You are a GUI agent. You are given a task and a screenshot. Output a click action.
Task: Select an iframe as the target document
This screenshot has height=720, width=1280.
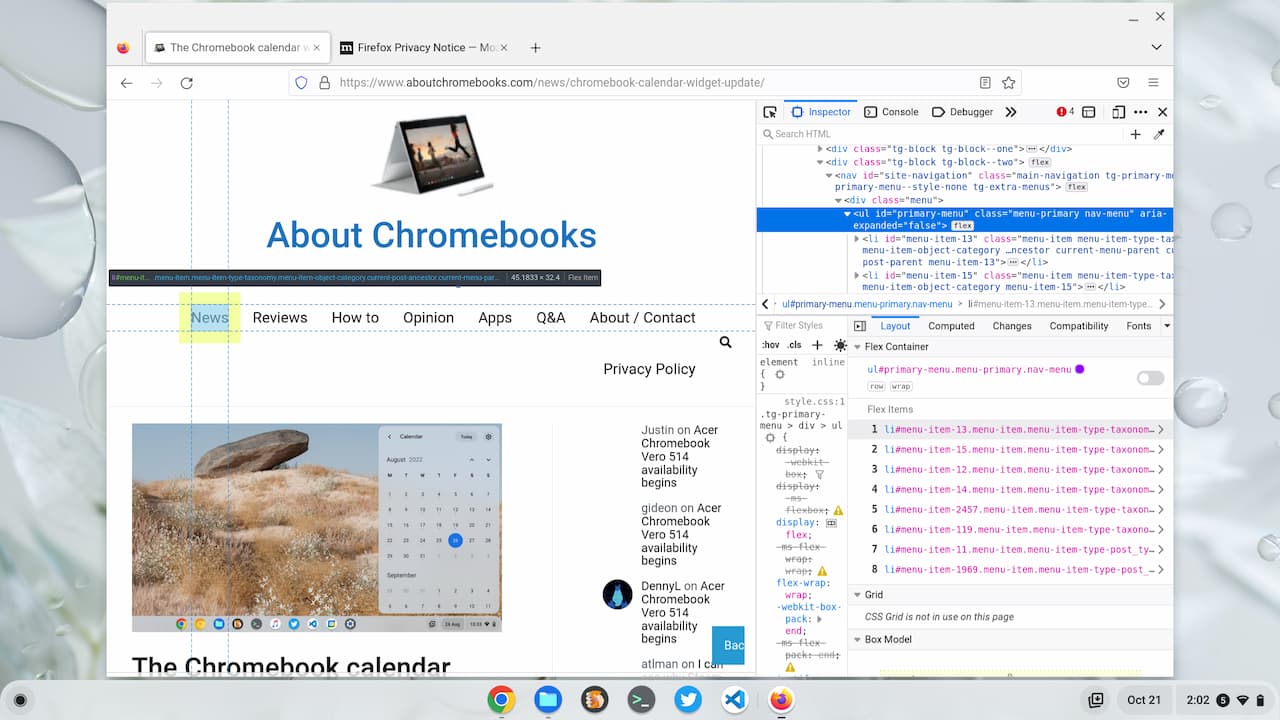coord(1089,112)
